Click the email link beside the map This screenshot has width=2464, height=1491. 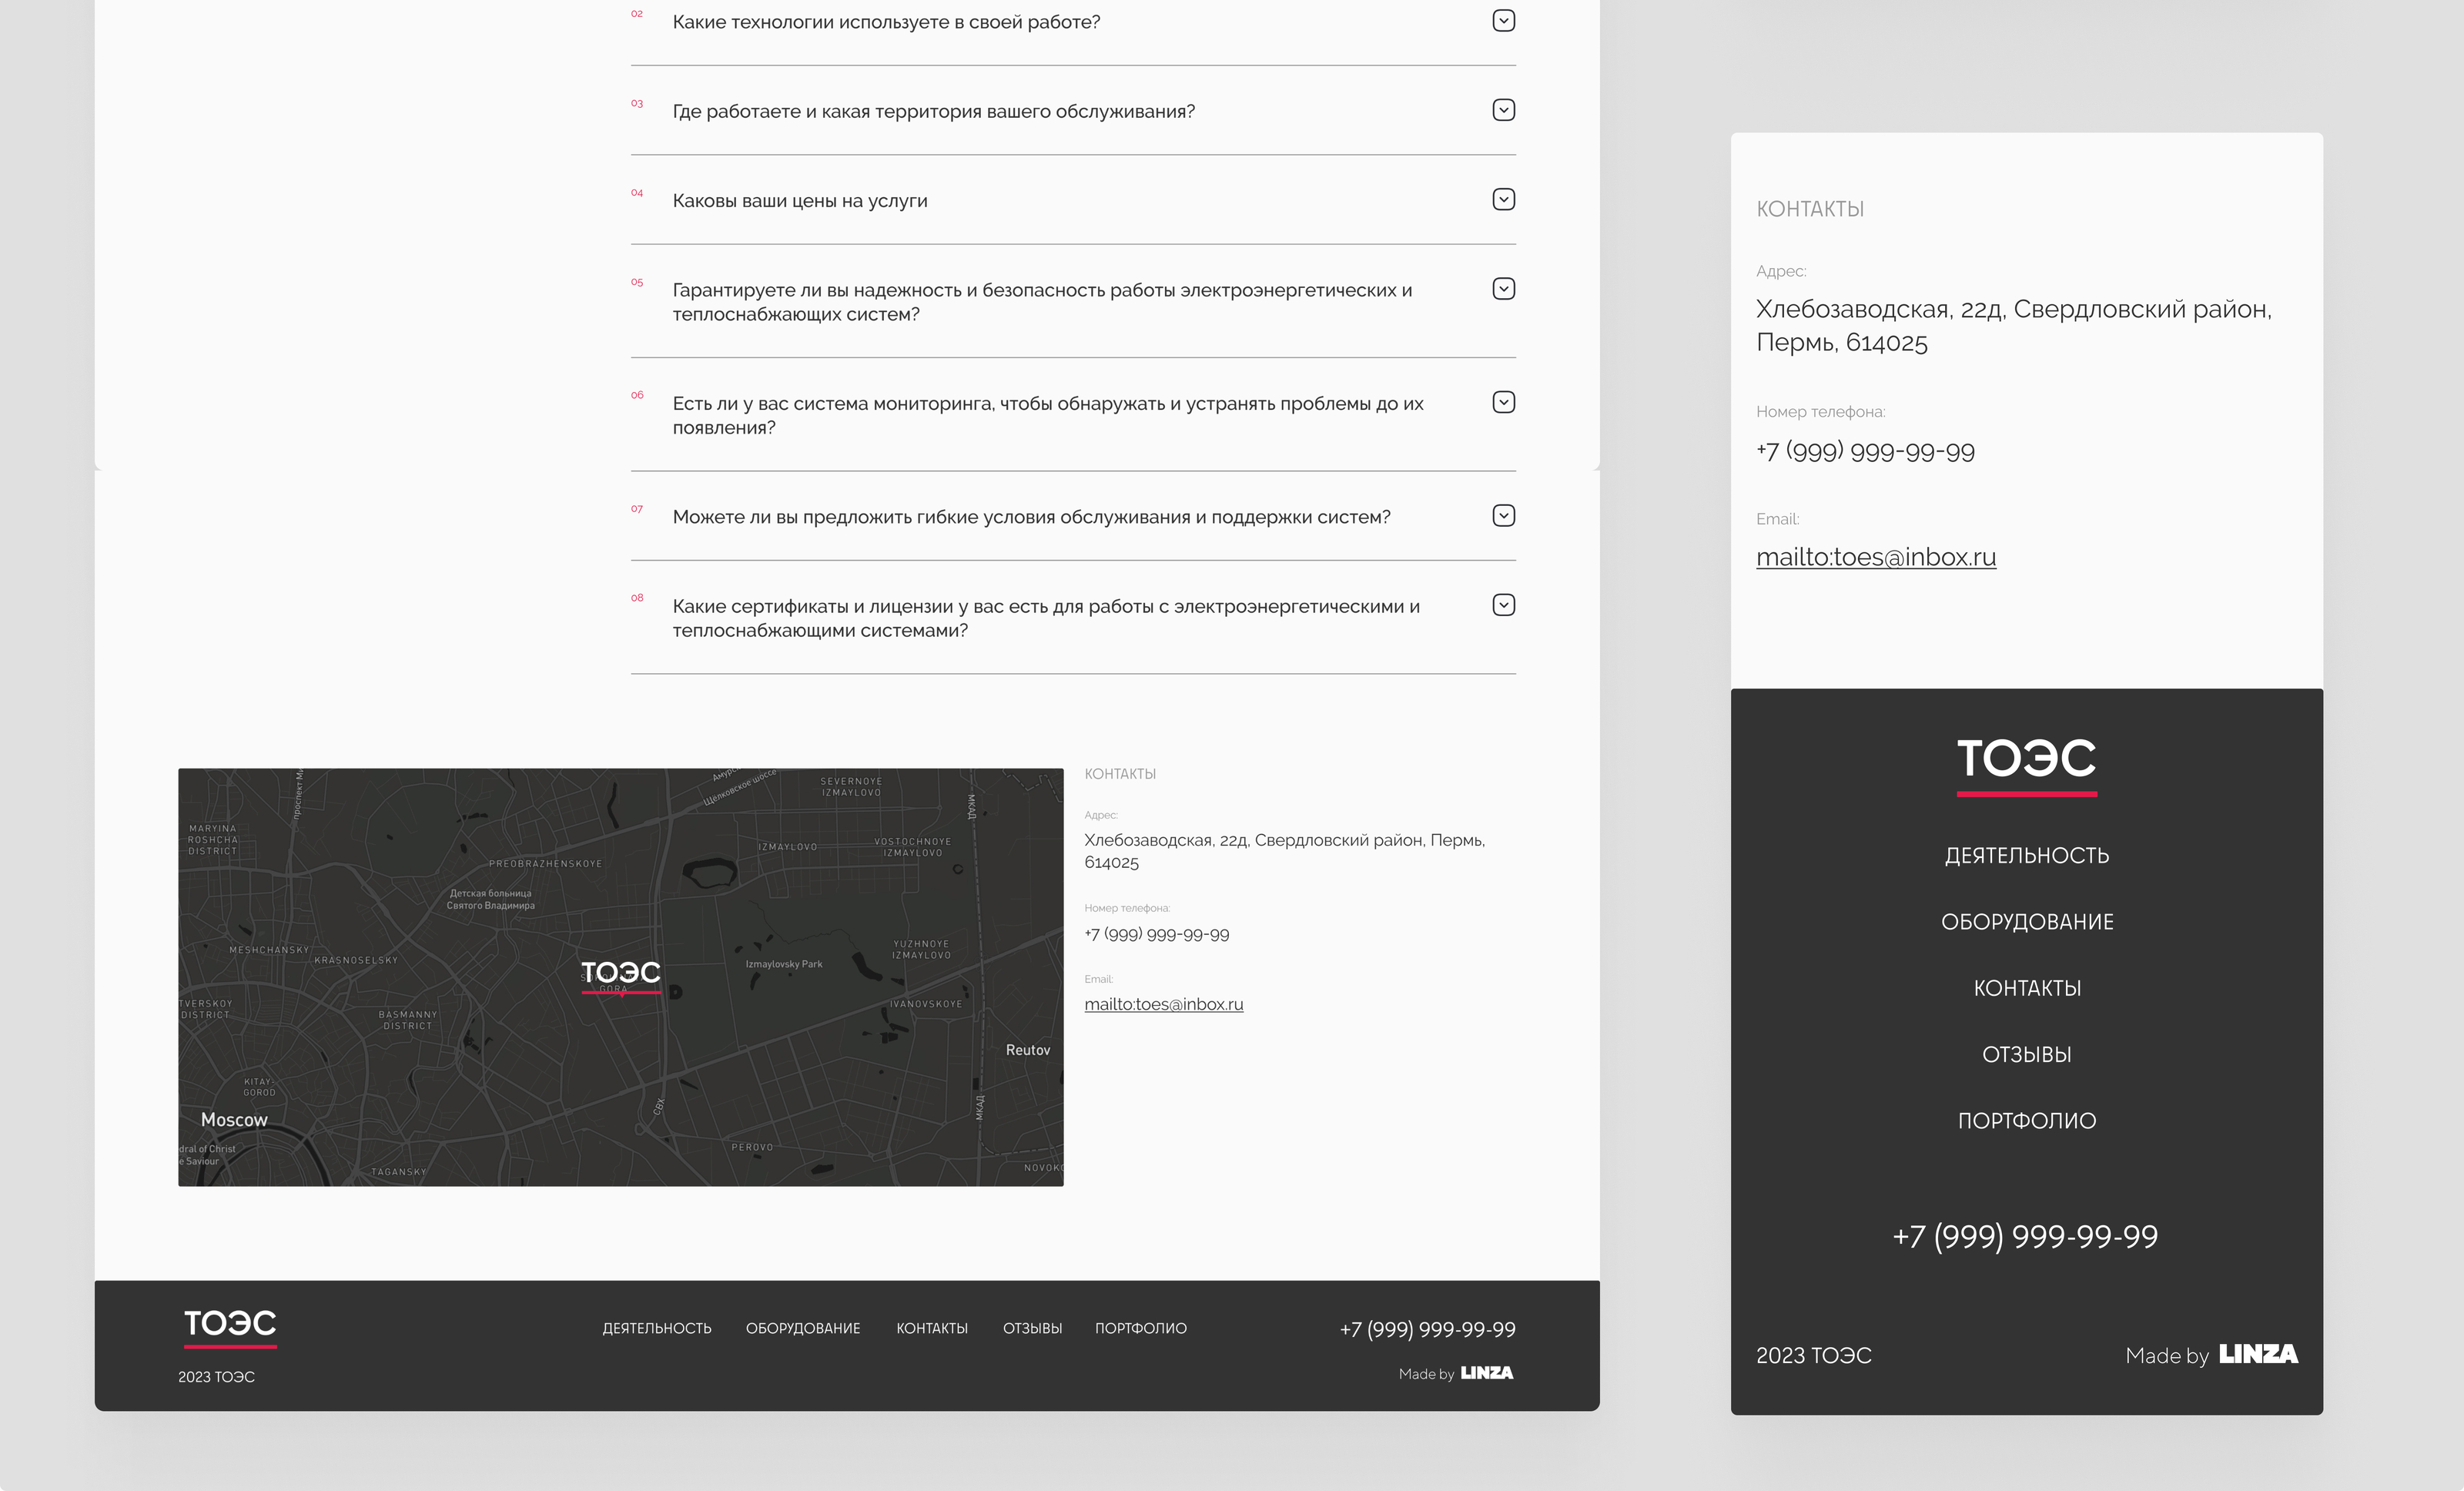tap(1163, 1004)
